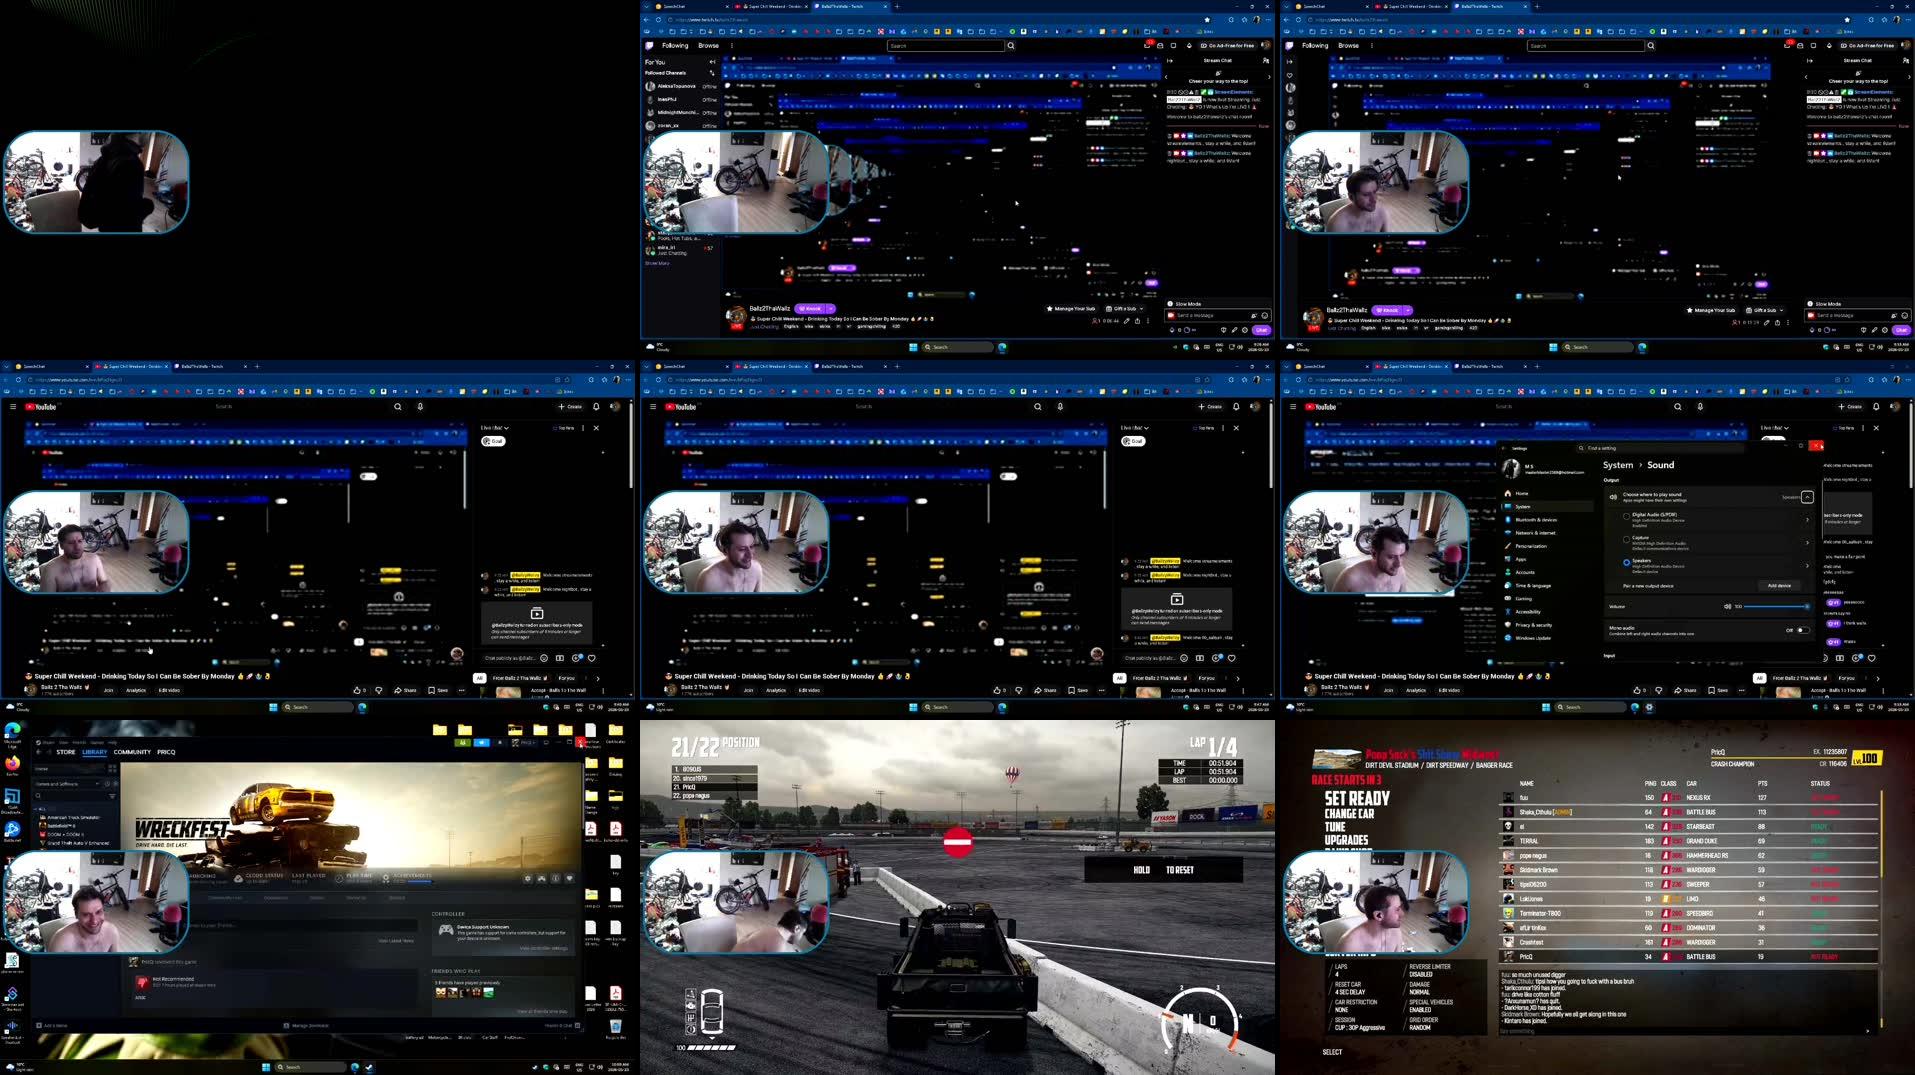Open TUNE in Wreckfest lobby menu
The image size is (1915, 1075).
[x=1335, y=827]
